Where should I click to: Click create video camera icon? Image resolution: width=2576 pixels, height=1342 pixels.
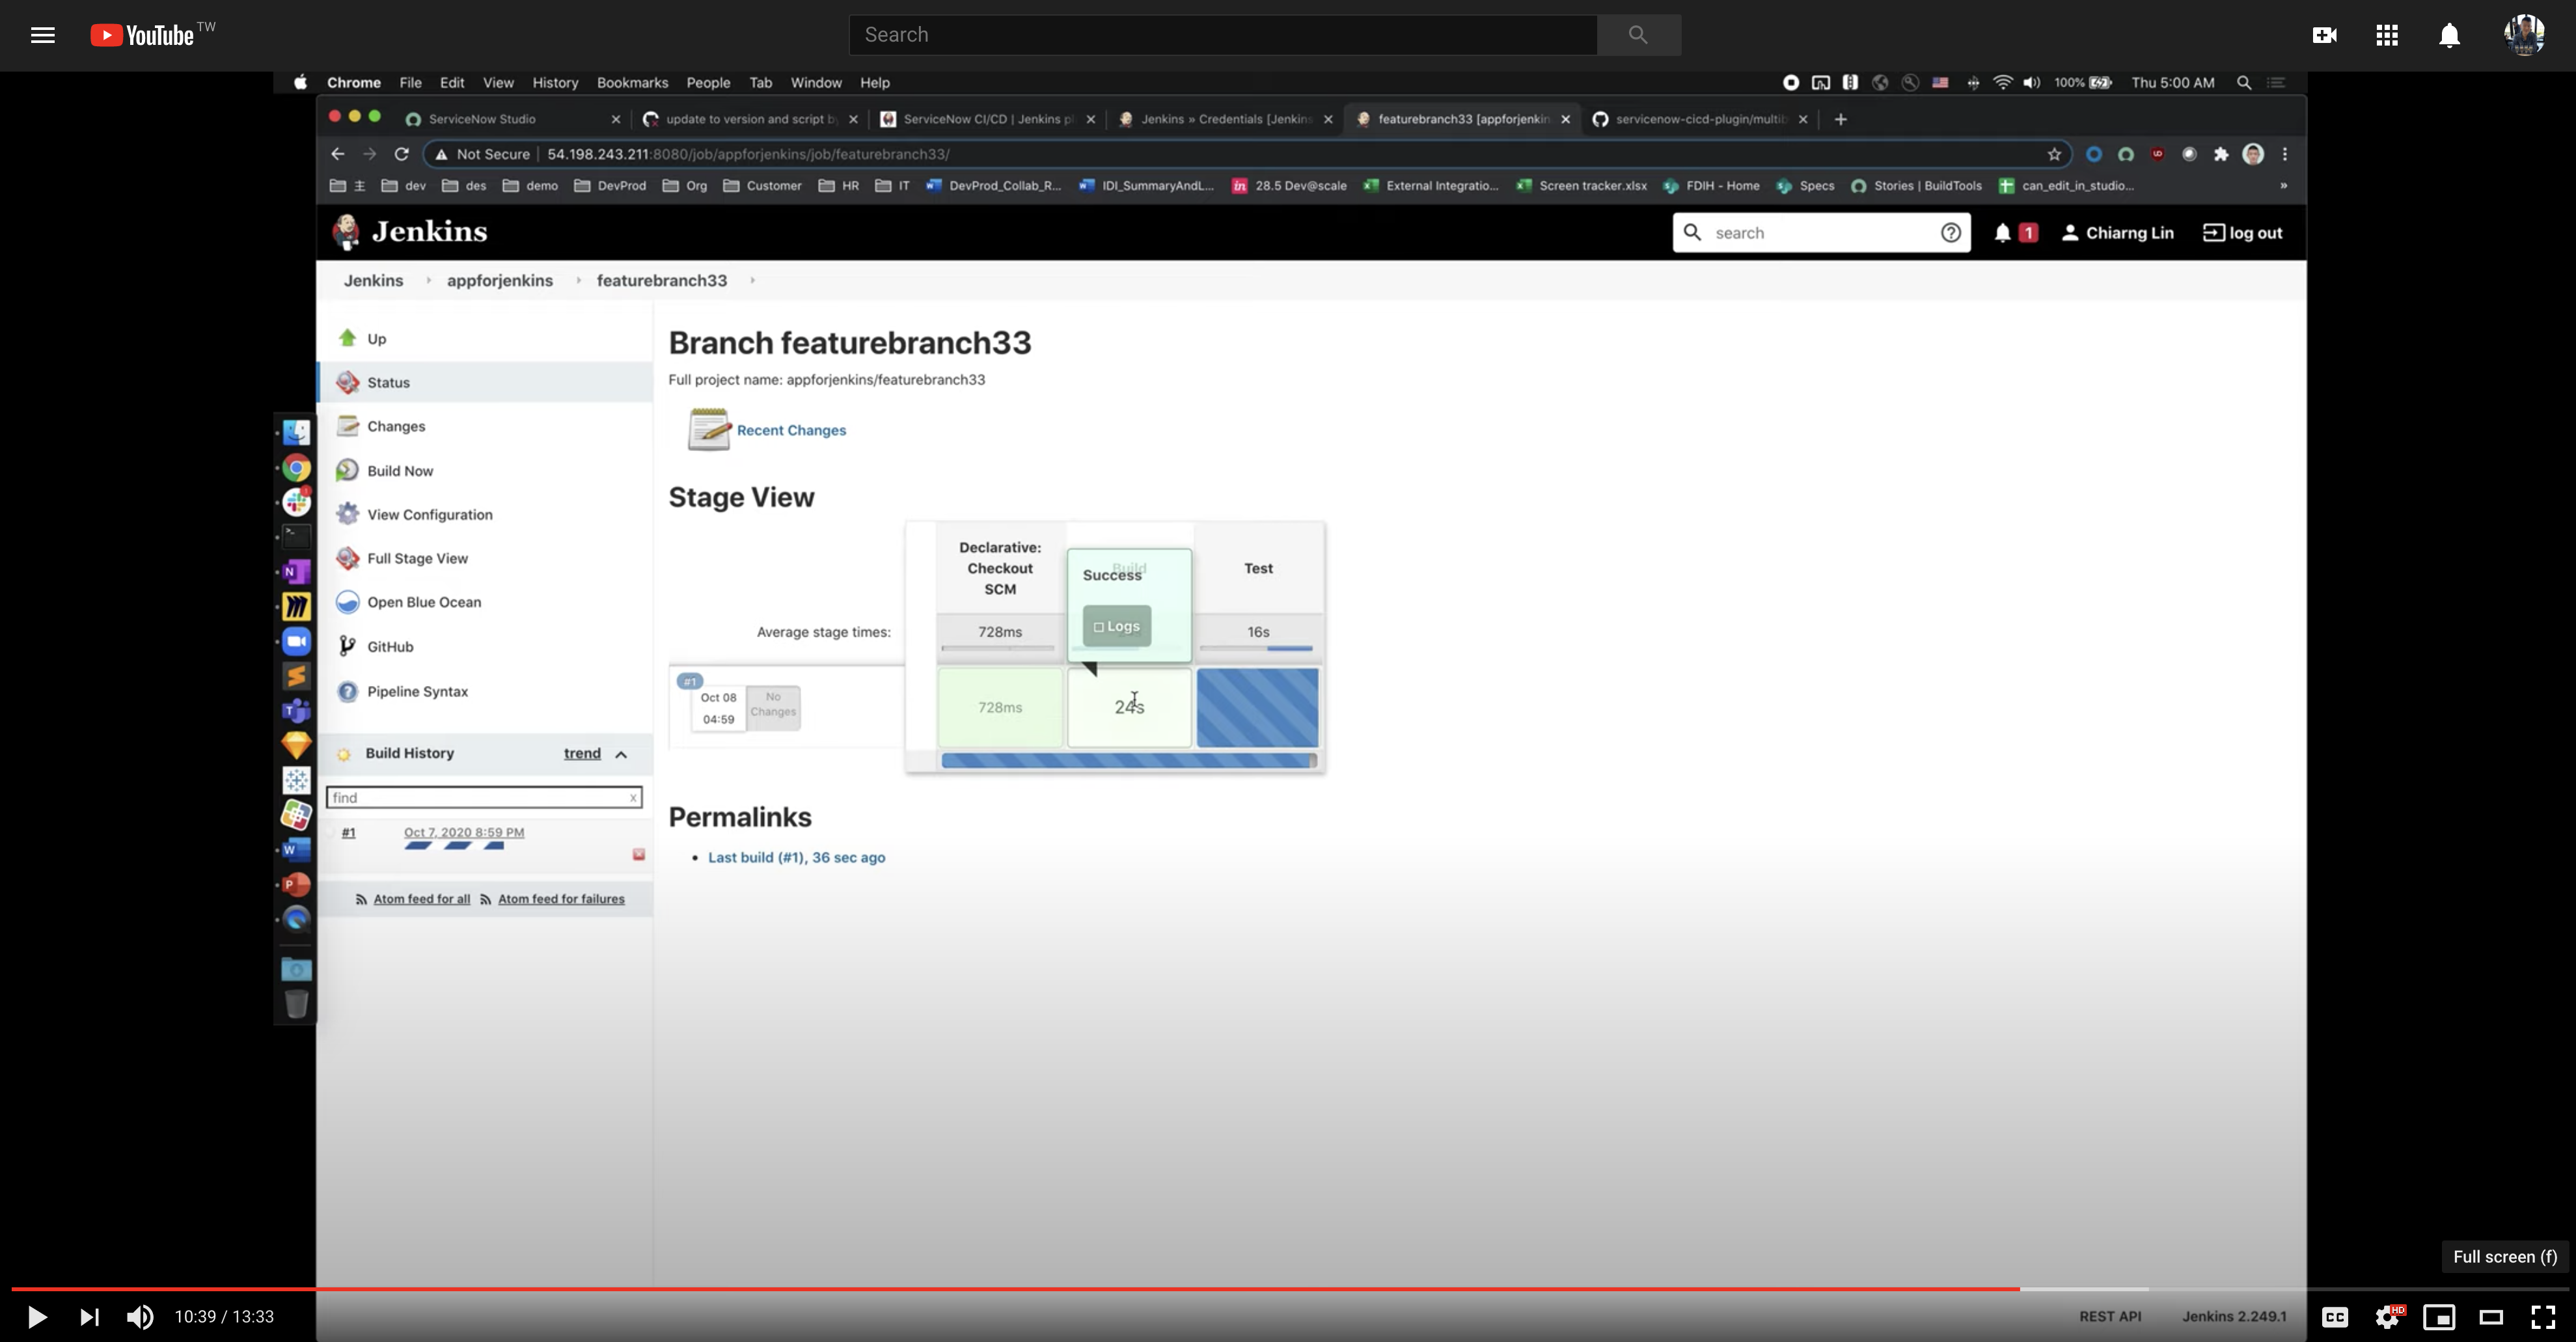click(x=2325, y=35)
